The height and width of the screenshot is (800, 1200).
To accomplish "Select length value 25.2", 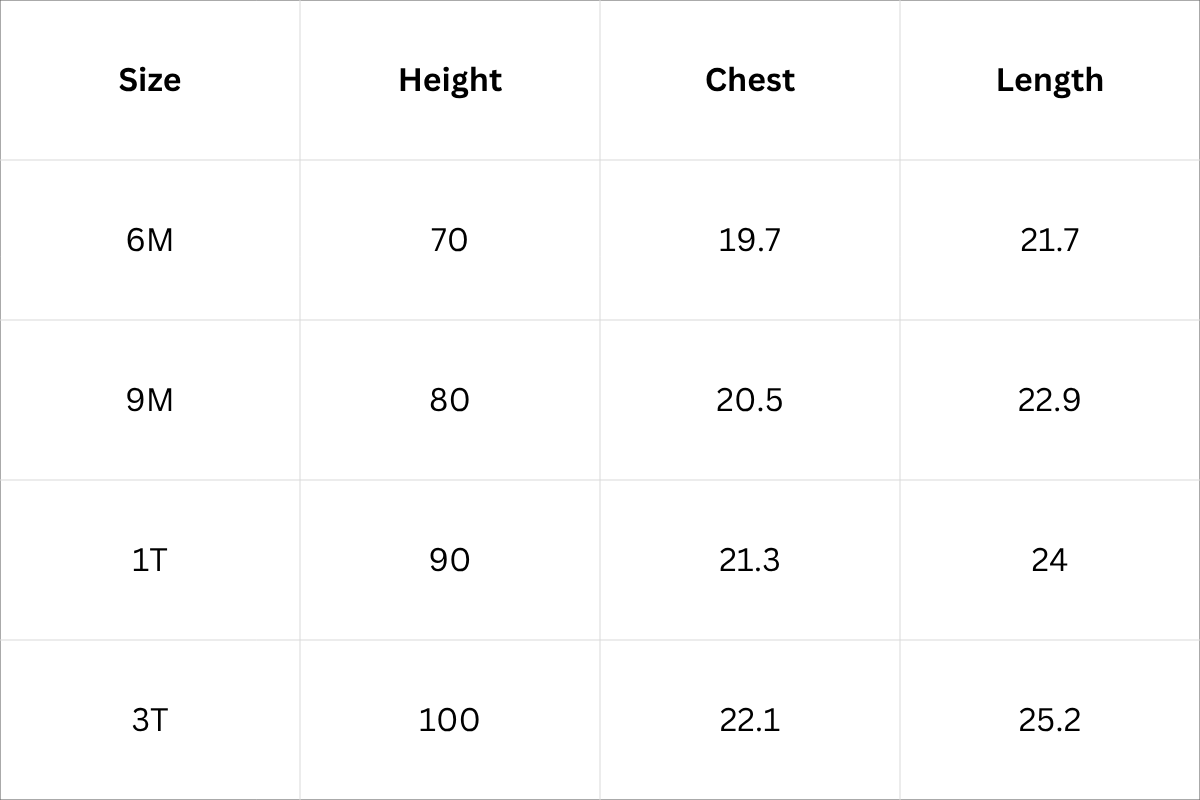I will coord(1050,720).
